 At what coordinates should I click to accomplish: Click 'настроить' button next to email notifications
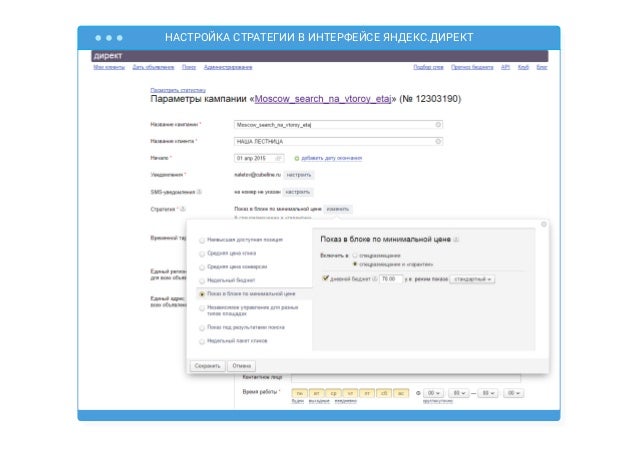pos(299,175)
